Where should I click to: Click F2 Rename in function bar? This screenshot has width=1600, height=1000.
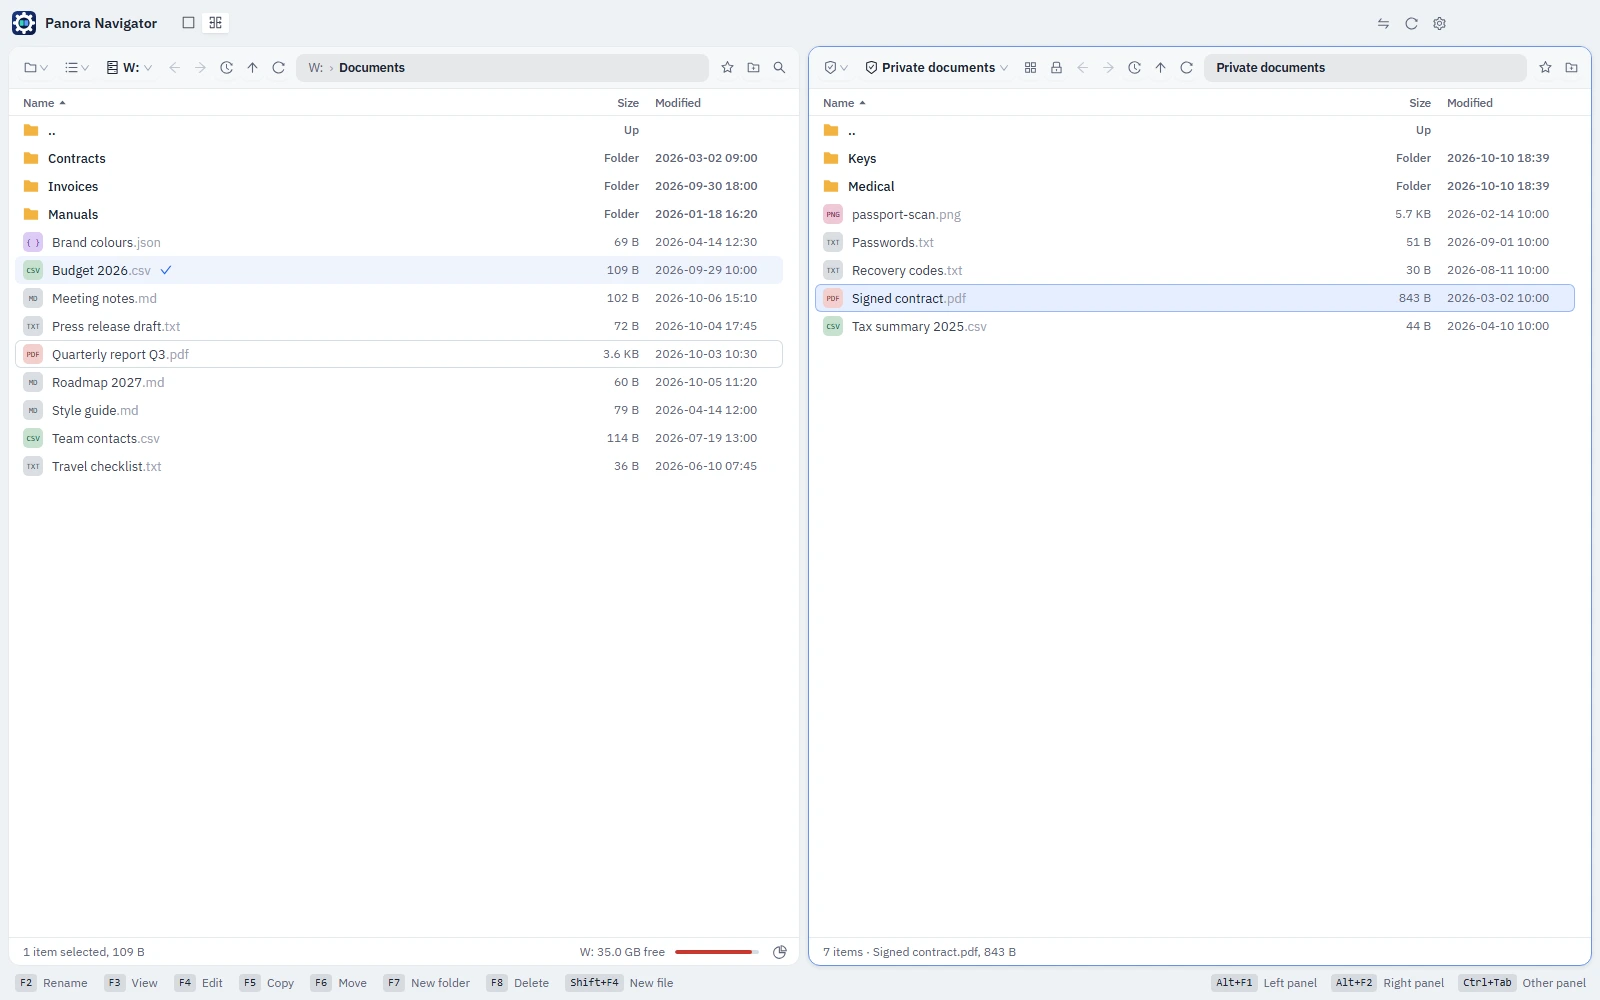pyautogui.click(x=52, y=983)
